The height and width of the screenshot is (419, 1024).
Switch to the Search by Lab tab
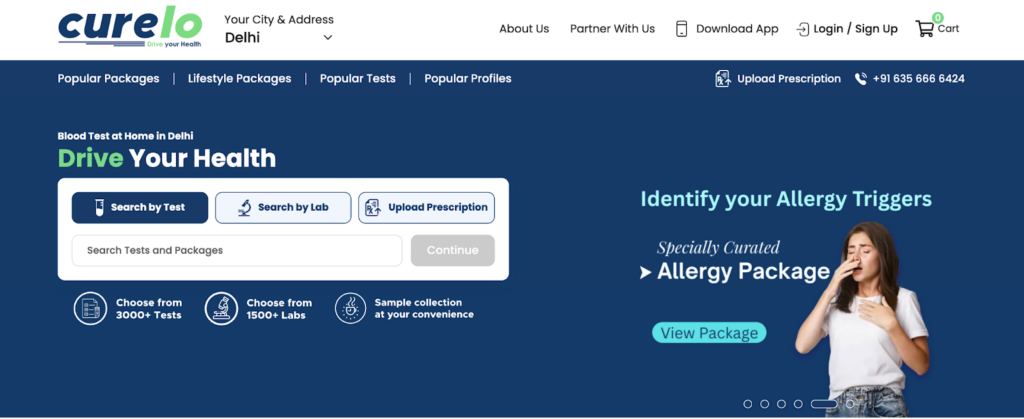coord(283,208)
